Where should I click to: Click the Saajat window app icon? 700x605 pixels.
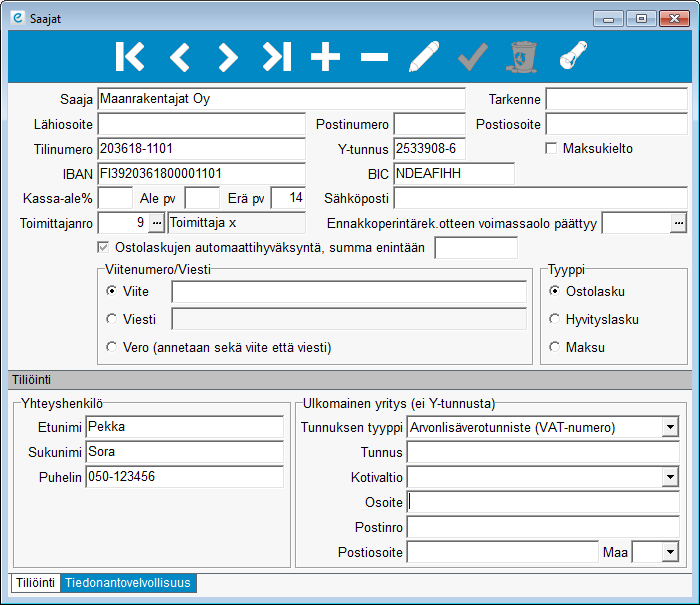coord(18,18)
